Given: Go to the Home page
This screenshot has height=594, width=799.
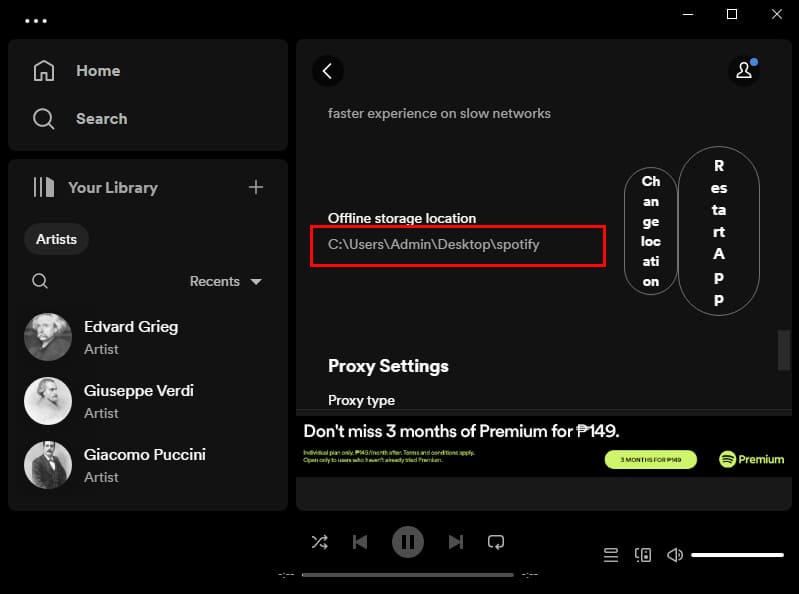Looking at the screenshot, I should point(98,71).
